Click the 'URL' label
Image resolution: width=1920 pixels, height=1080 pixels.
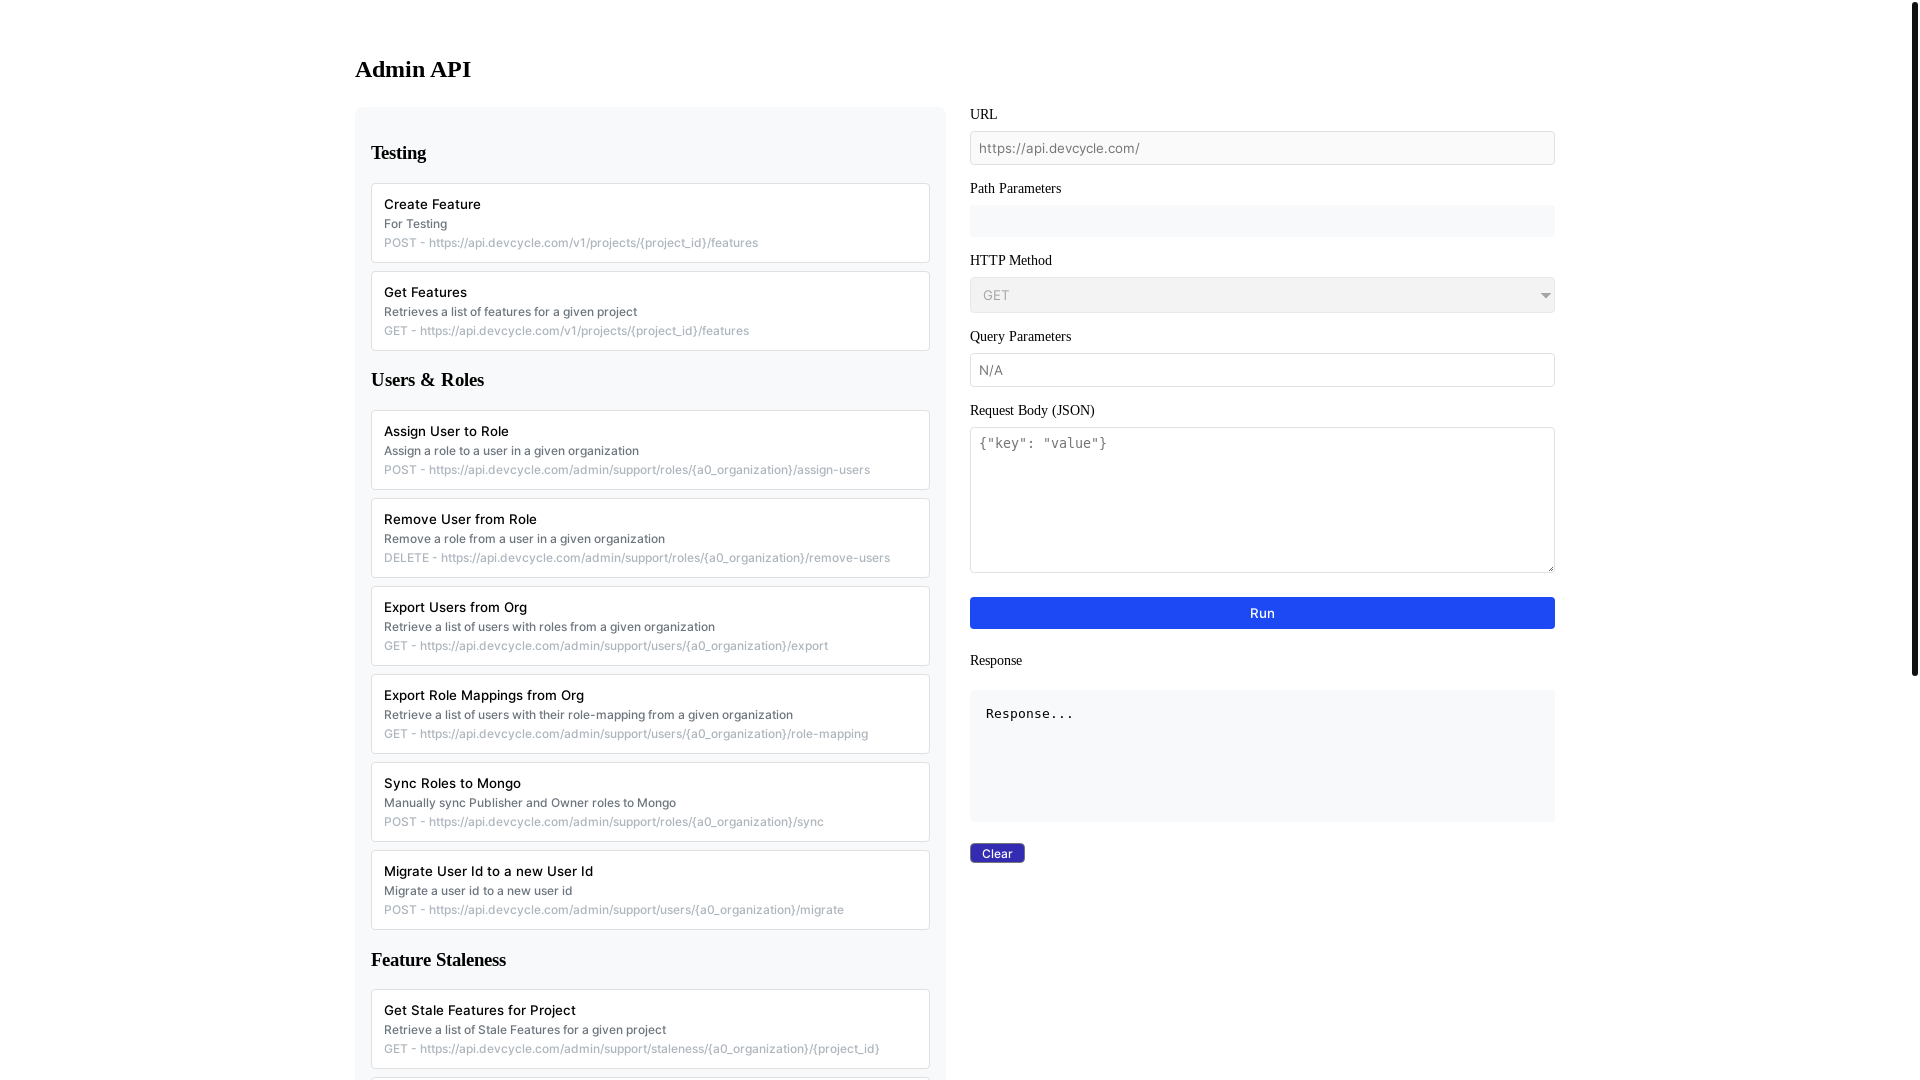983,115
